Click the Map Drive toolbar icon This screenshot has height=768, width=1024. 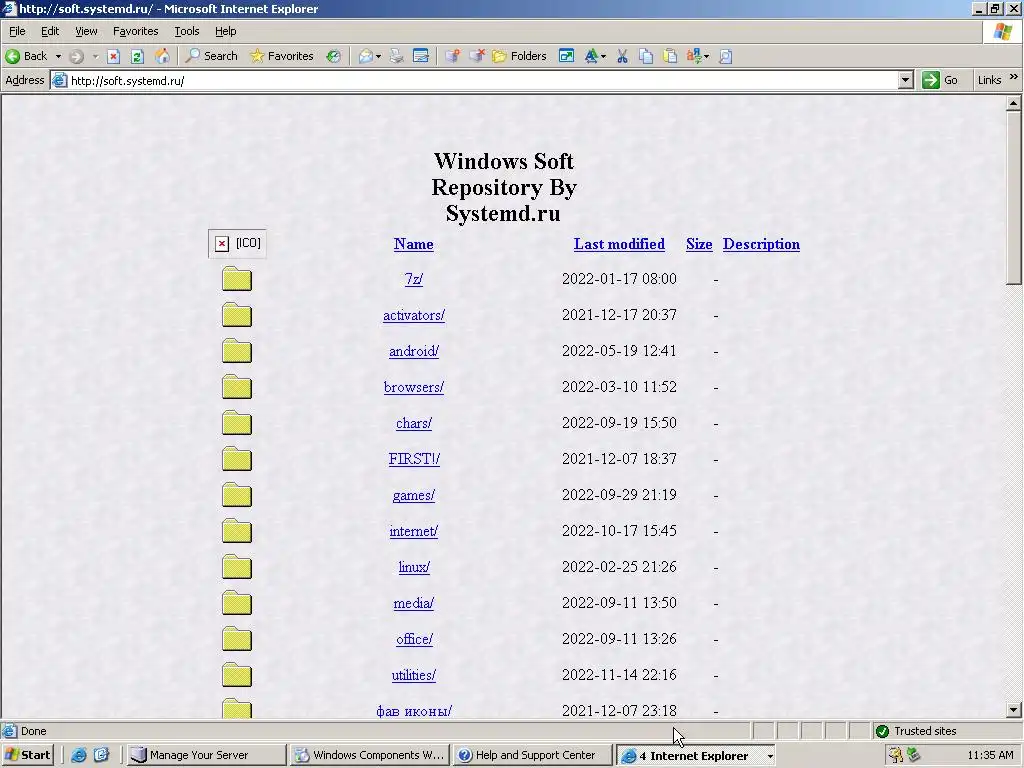pos(452,56)
